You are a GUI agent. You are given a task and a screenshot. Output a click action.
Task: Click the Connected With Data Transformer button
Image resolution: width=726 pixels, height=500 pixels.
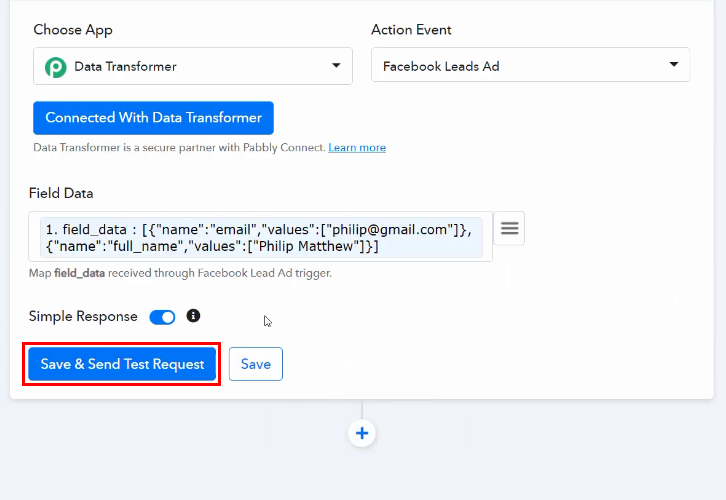[x=153, y=118]
